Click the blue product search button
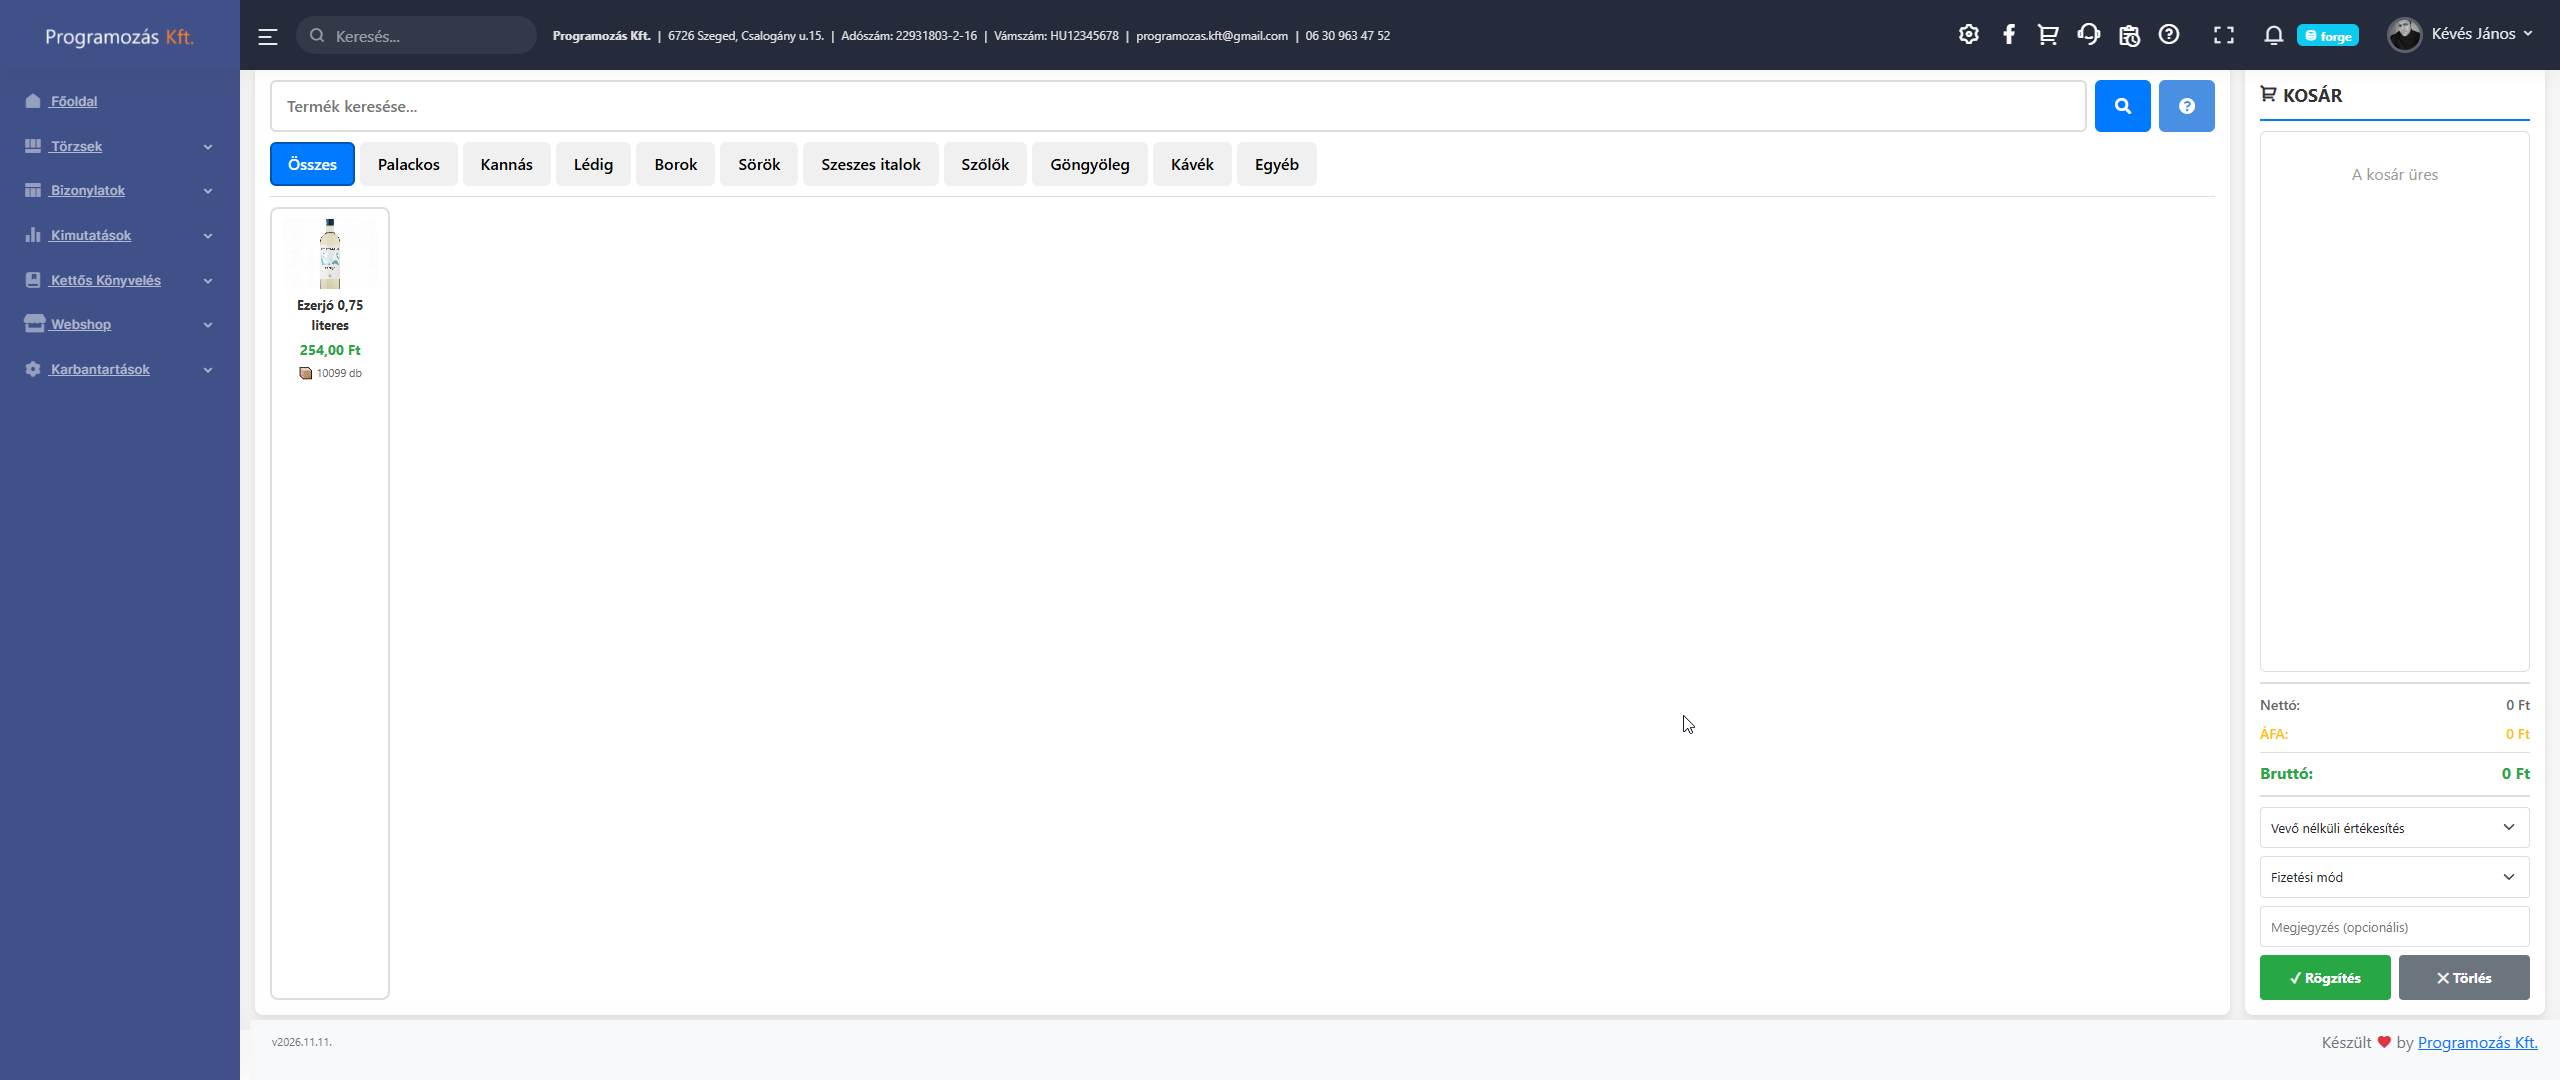Screen dimensions: 2560x1080 click(x=2122, y=106)
